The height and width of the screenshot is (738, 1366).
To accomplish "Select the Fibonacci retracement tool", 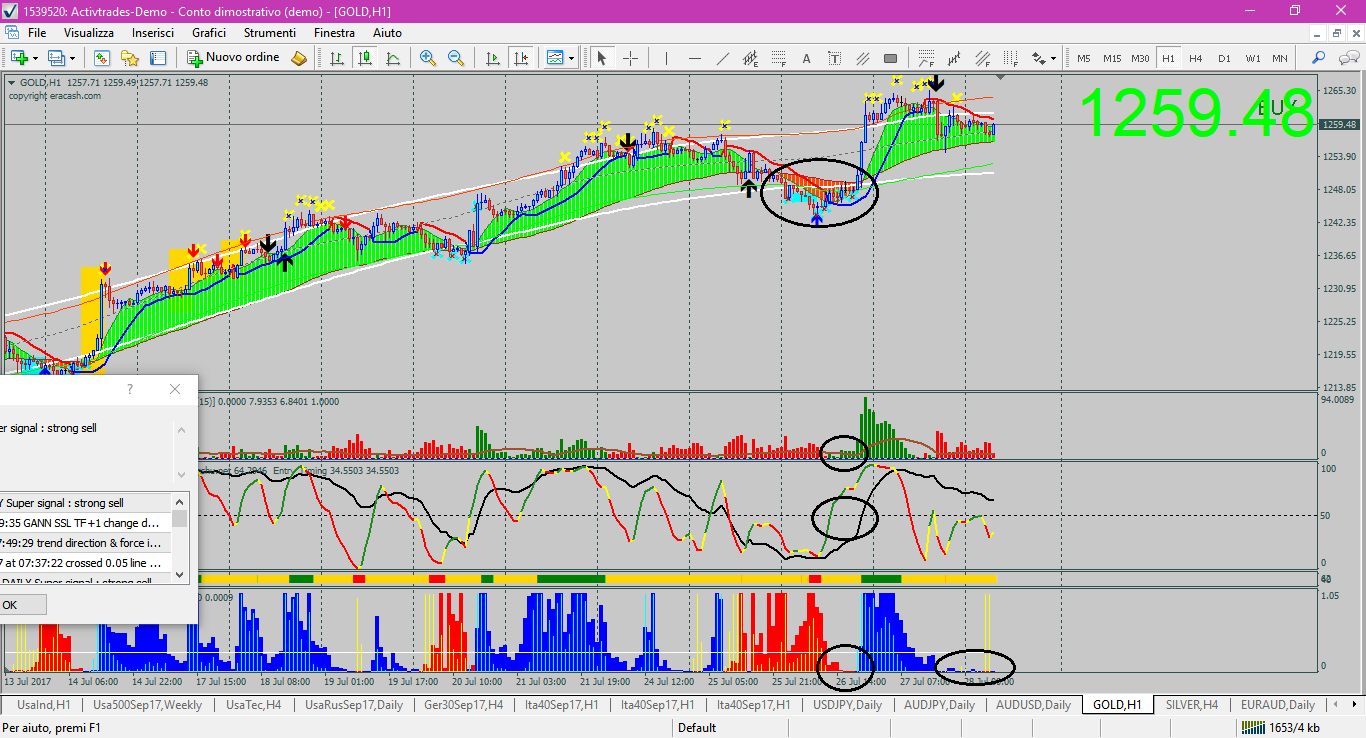I will 778,58.
